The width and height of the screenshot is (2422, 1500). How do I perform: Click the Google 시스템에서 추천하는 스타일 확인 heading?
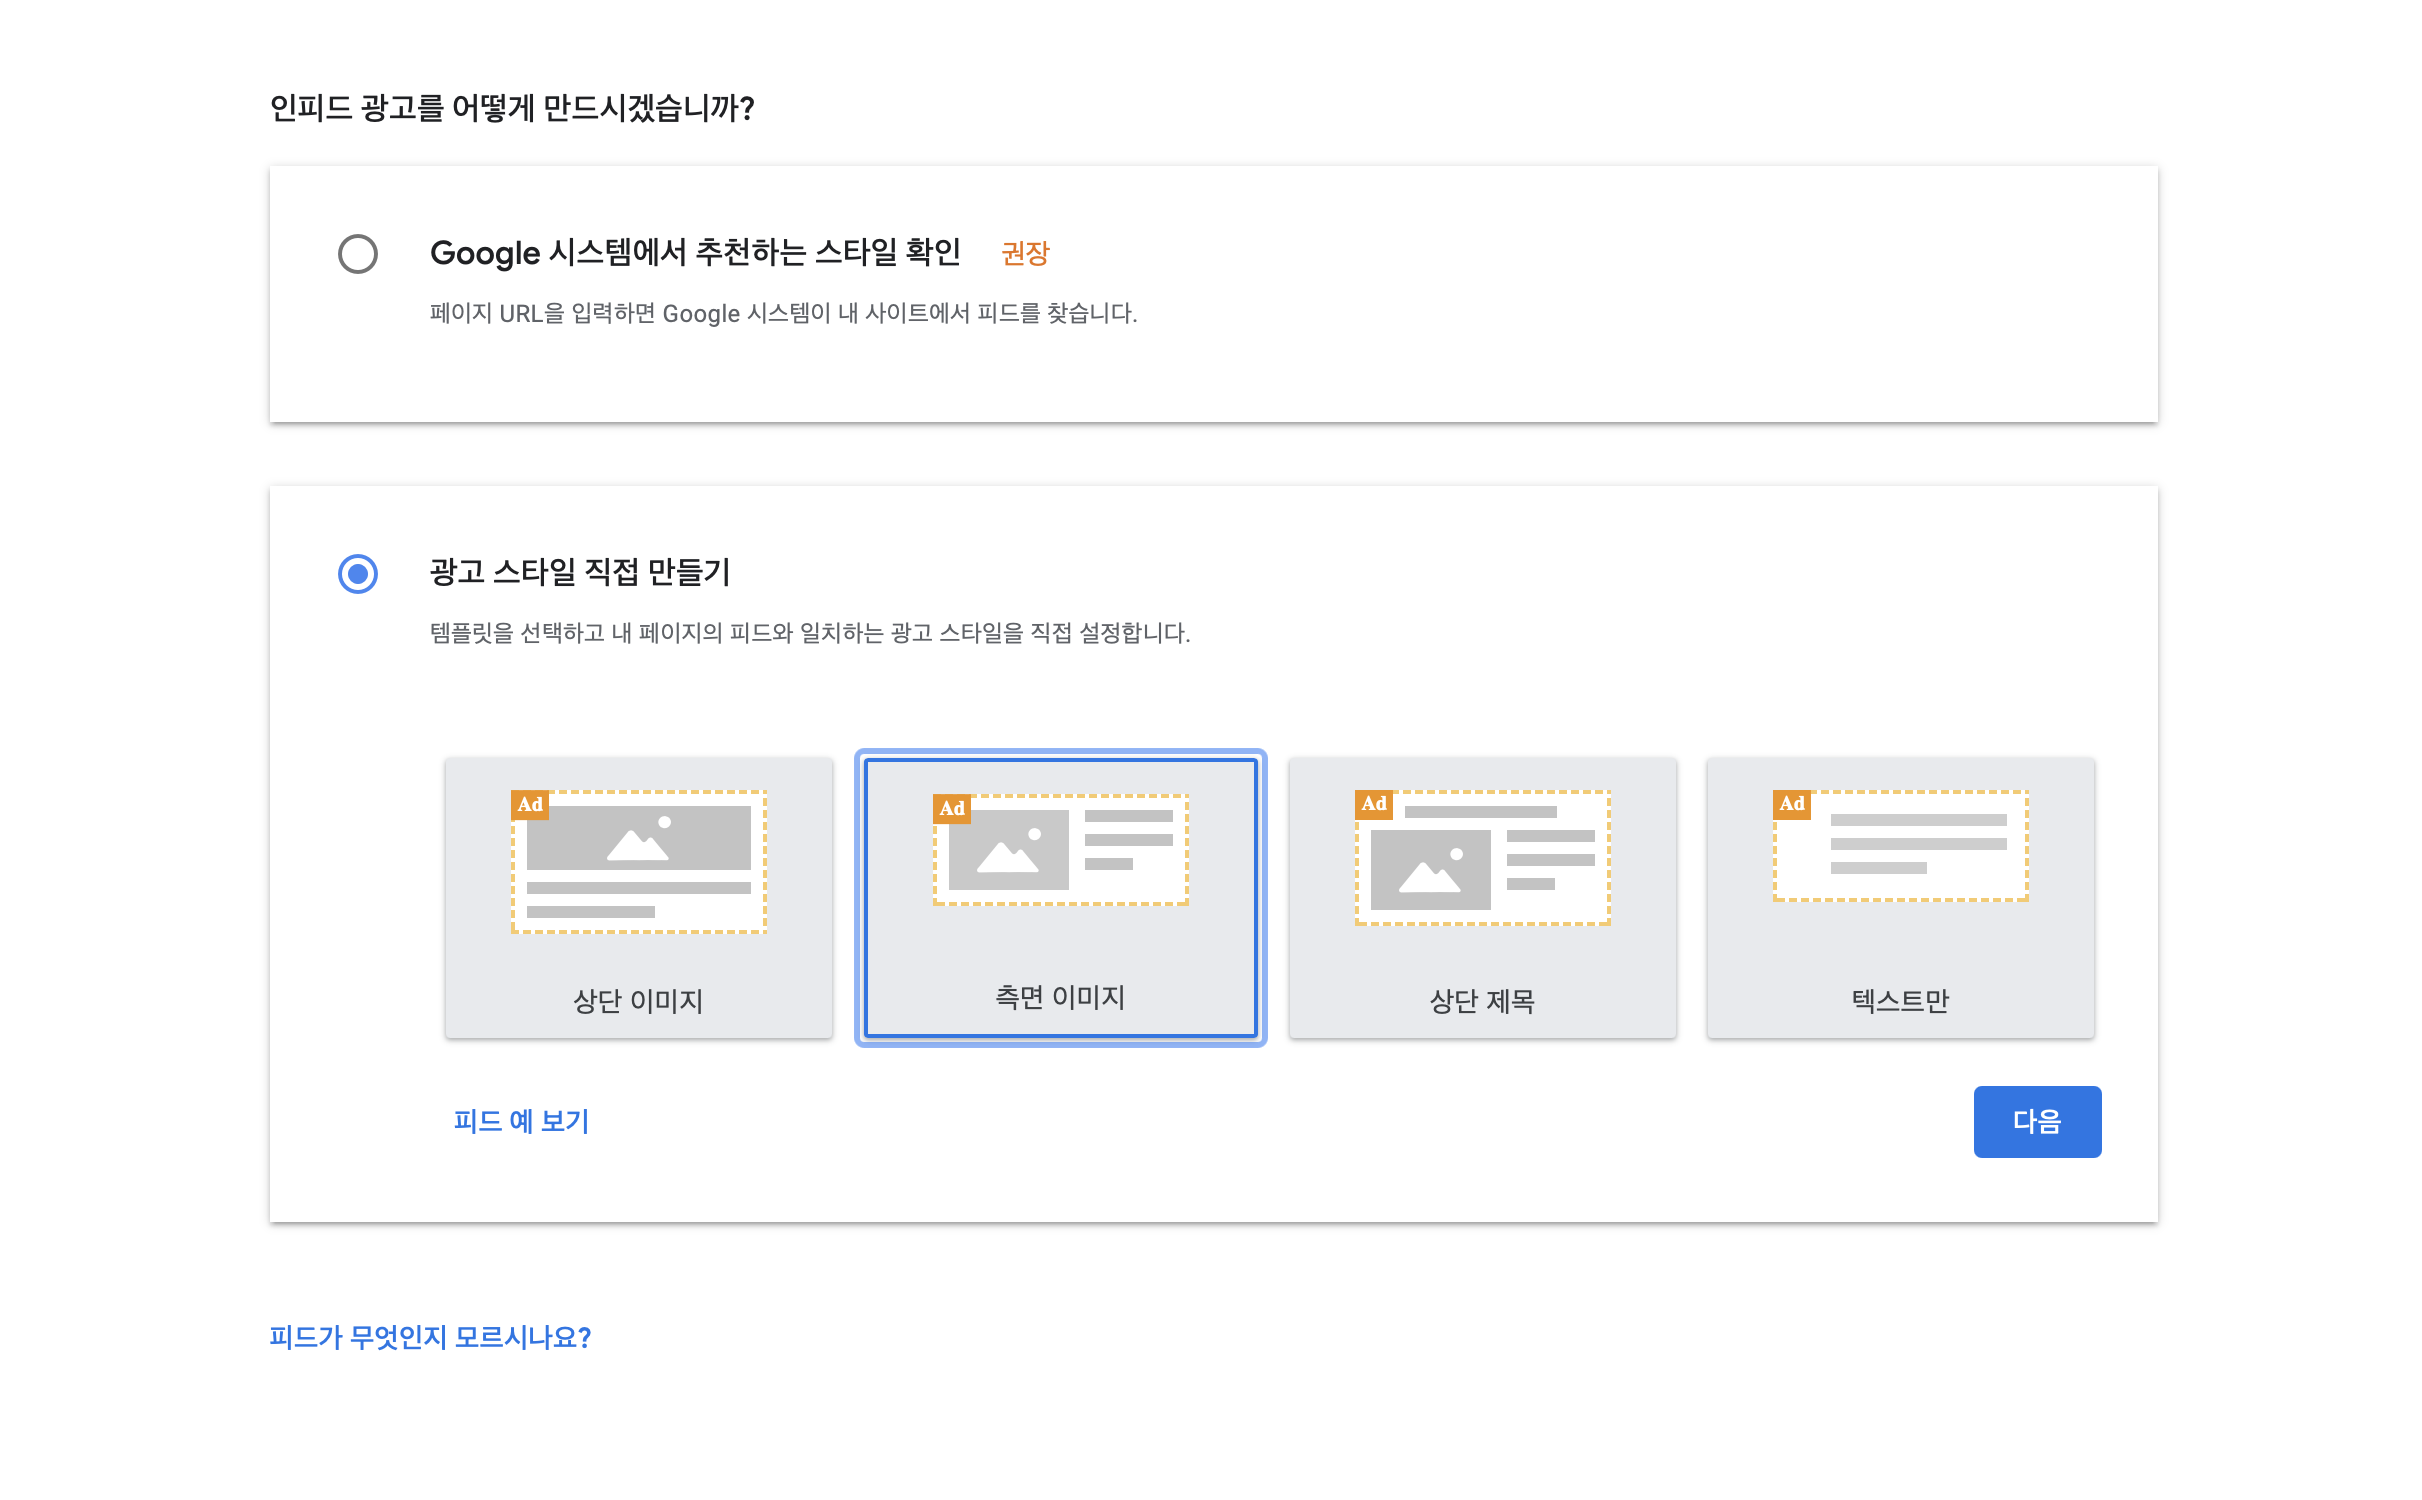(x=695, y=252)
